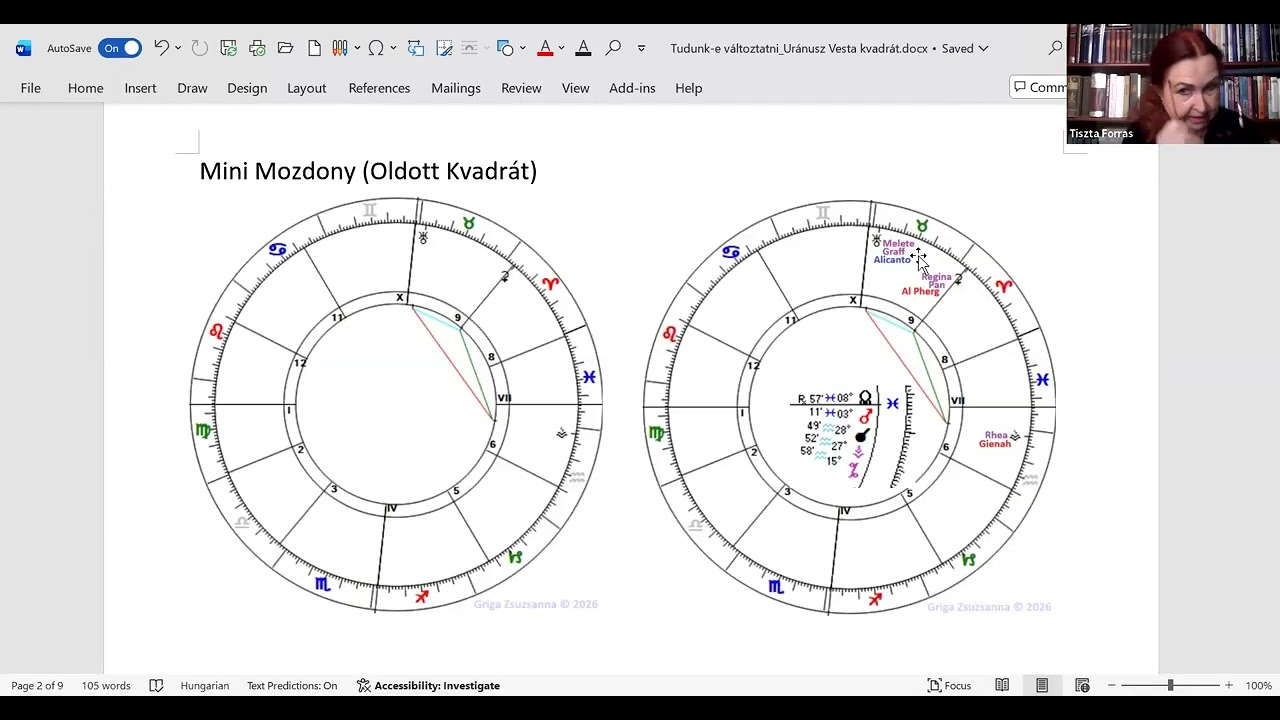Open Customize Quick Access Toolbar arrow
The height and width of the screenshot is (720, 1280).
(x=641, y=48)
